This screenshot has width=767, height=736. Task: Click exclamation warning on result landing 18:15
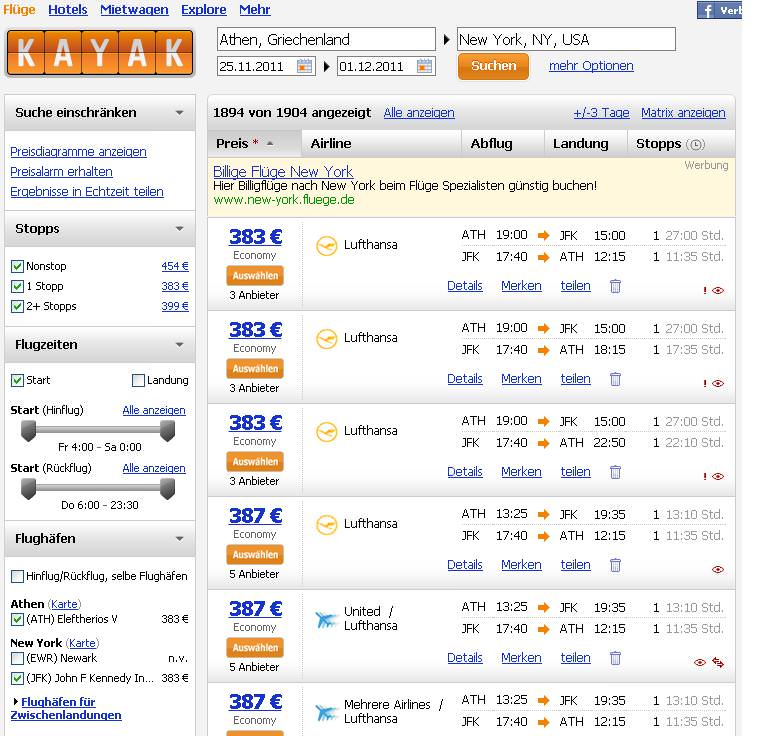pos(705,383)
